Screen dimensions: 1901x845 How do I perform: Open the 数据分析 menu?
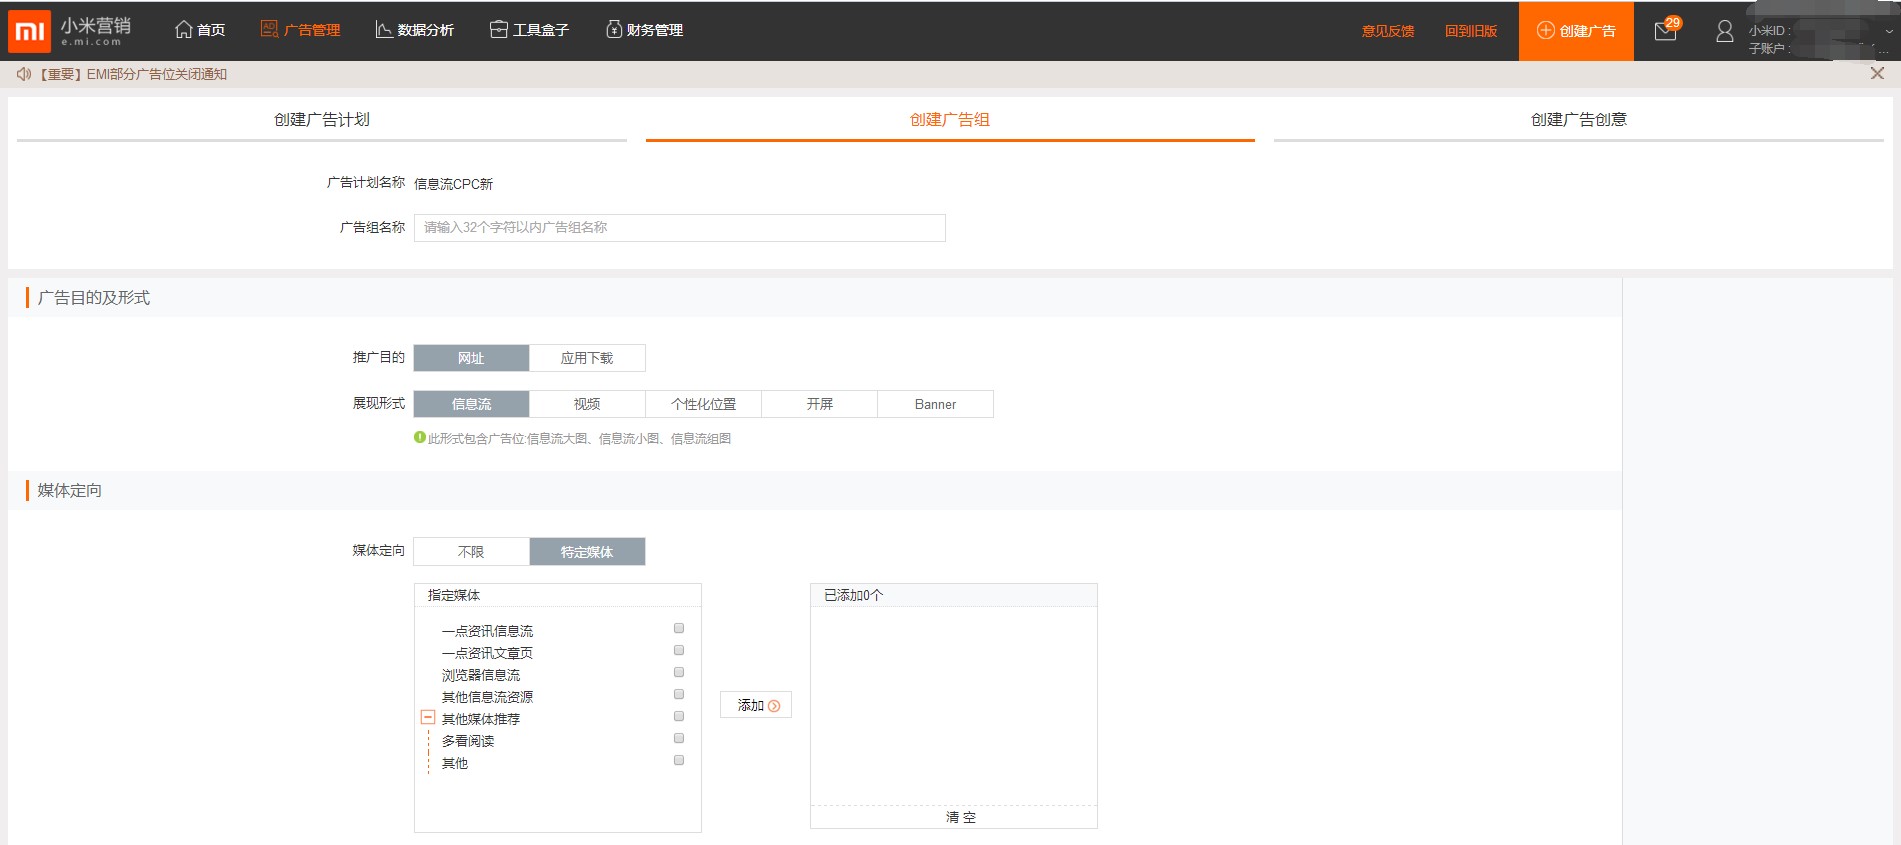[415, 30]
